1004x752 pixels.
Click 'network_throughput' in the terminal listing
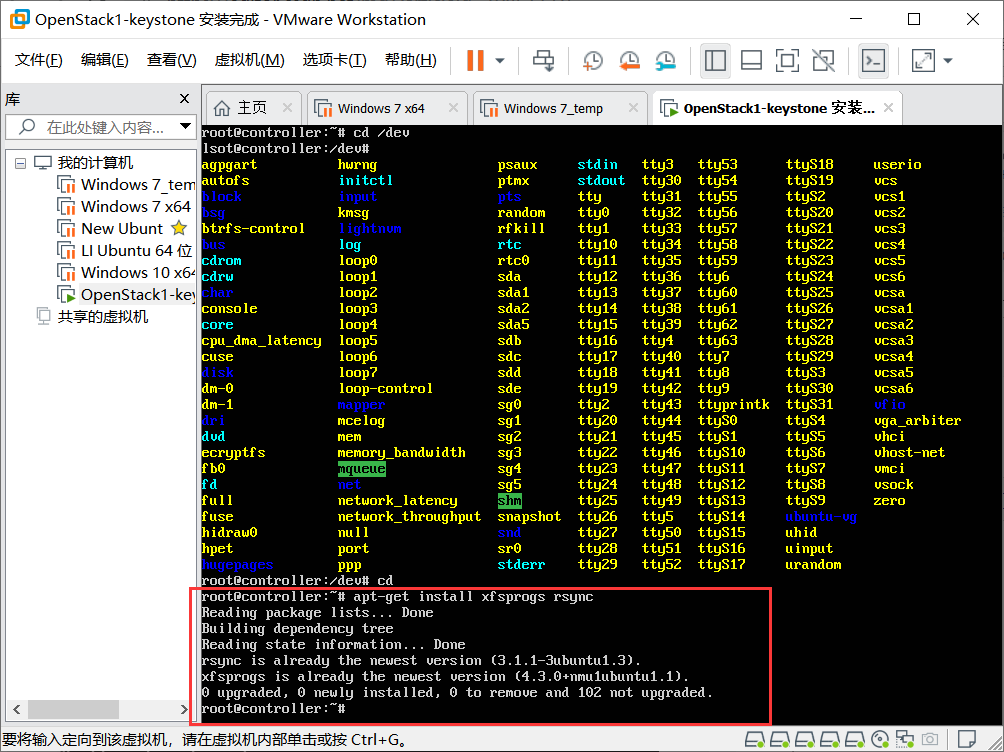[x=409, y=516]
